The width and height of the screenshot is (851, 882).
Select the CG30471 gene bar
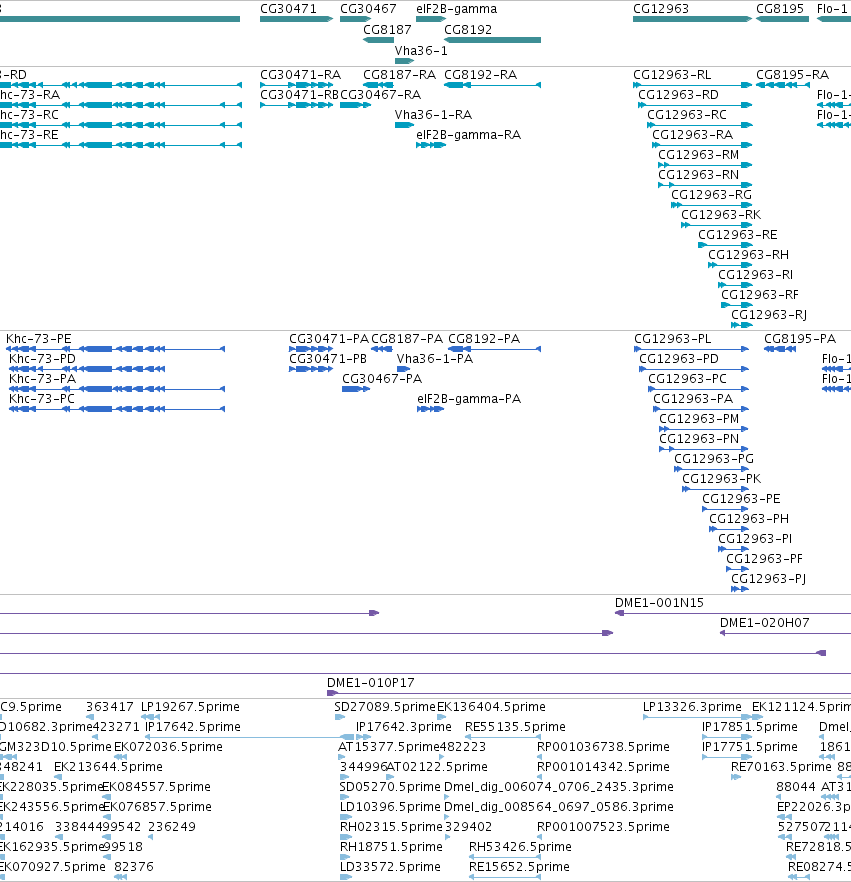tap(296, 19)
